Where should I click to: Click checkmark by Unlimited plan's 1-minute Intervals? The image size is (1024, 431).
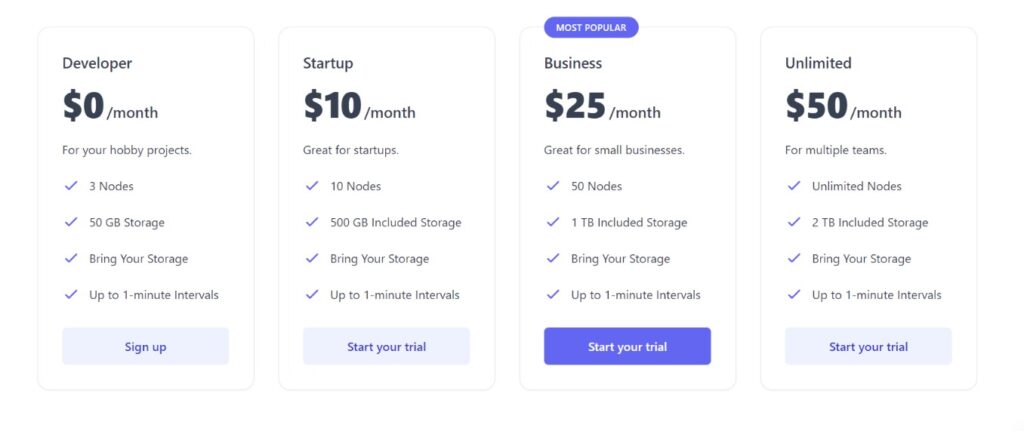point(794,295)
